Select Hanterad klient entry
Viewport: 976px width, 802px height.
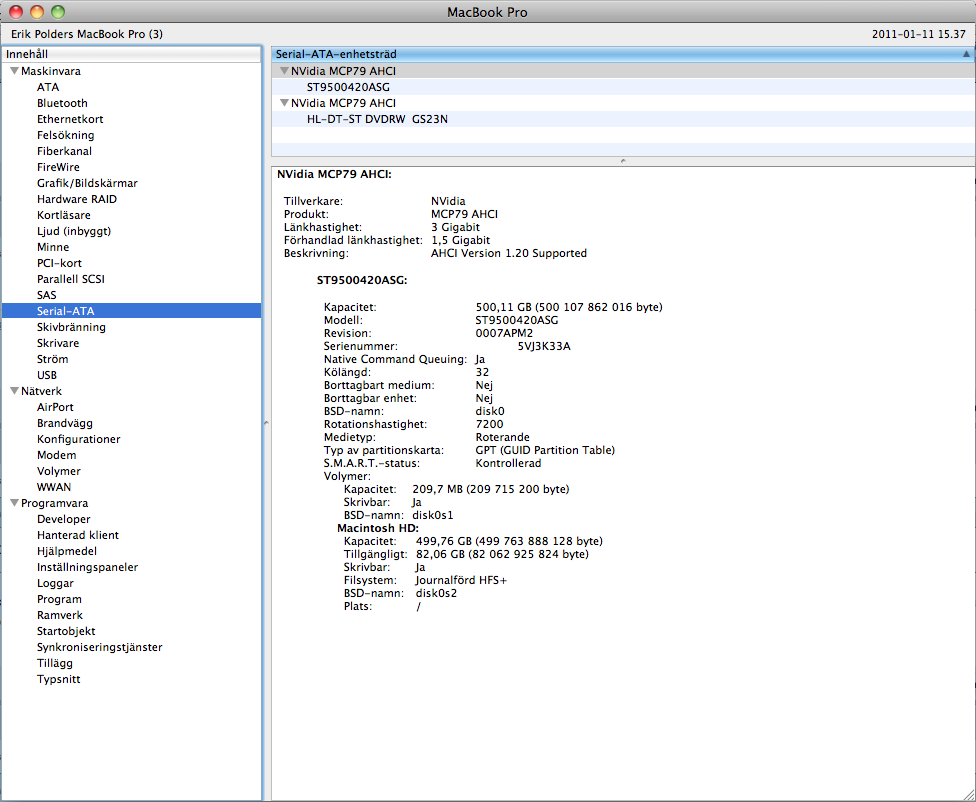pyautogui.click(x=78, y=535)
